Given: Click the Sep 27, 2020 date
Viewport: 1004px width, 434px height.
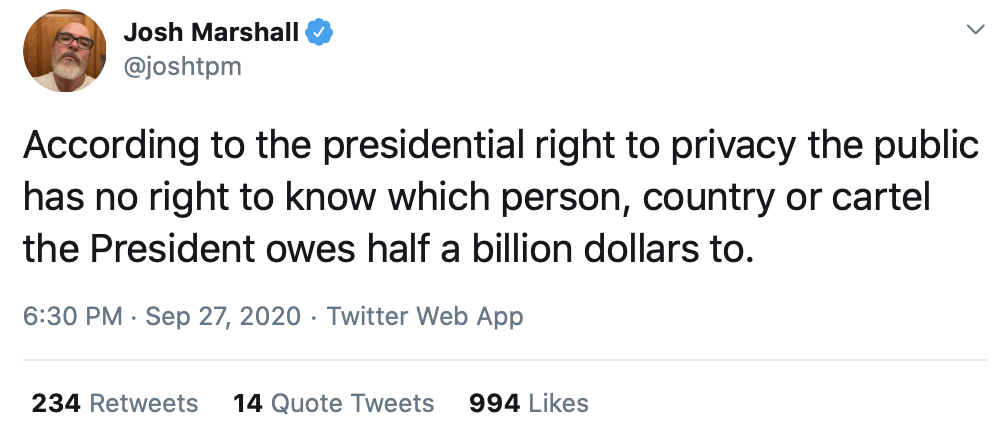Looking at the screenshot, I should point(223,317).
